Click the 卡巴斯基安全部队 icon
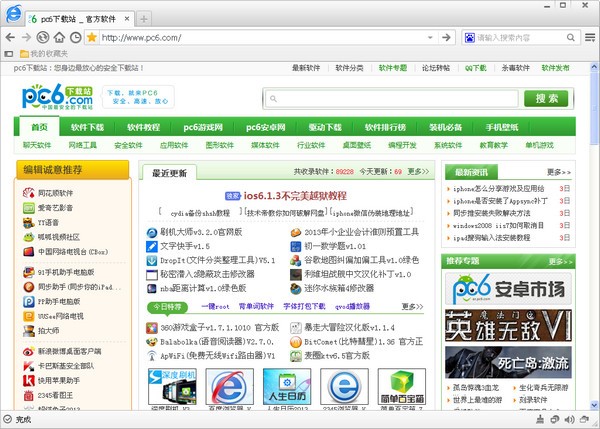 point(29,366)
